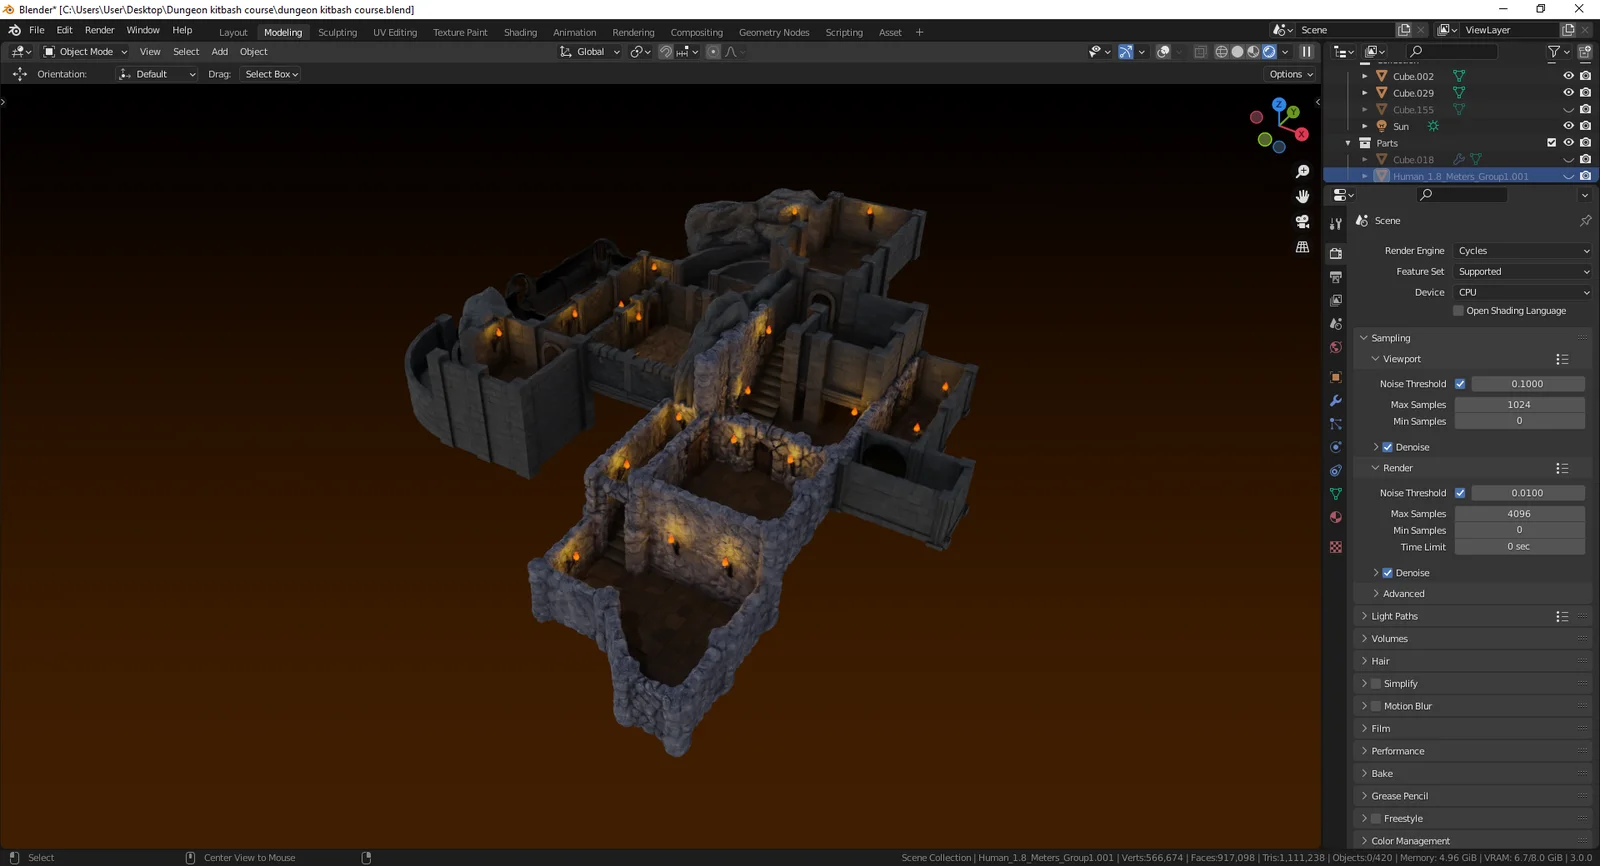The width and height of the screenshot is (1600, 866).
Task: Collapse the Sampling panel
Action: pos(1364,338)
